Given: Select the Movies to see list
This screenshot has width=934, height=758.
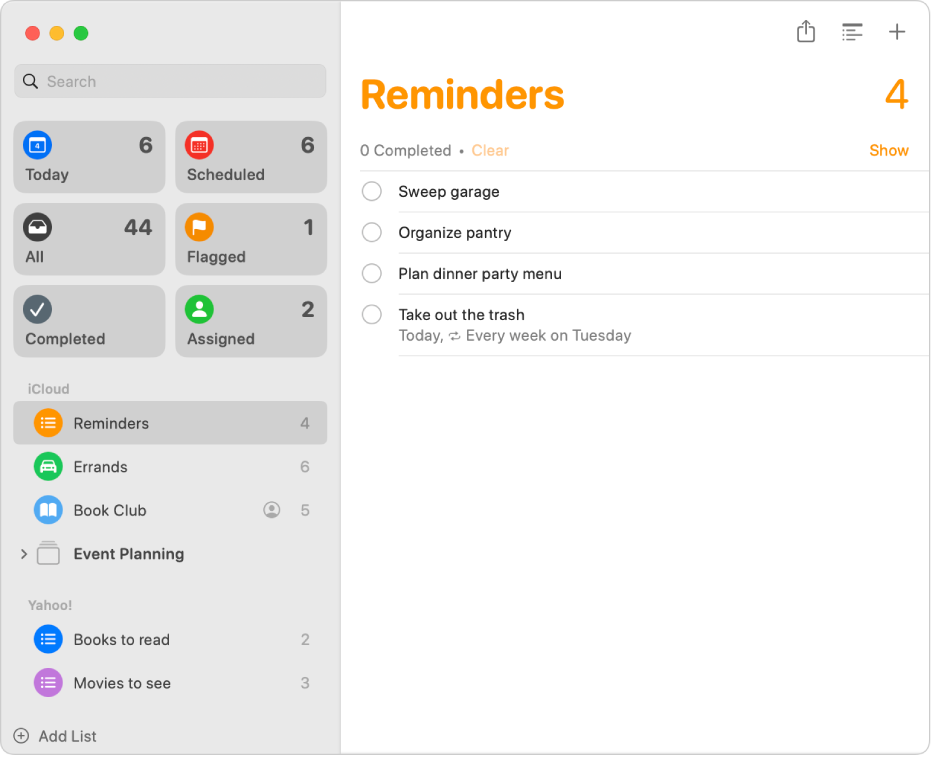Looking at the screenshot, I should tap(122, 684).
